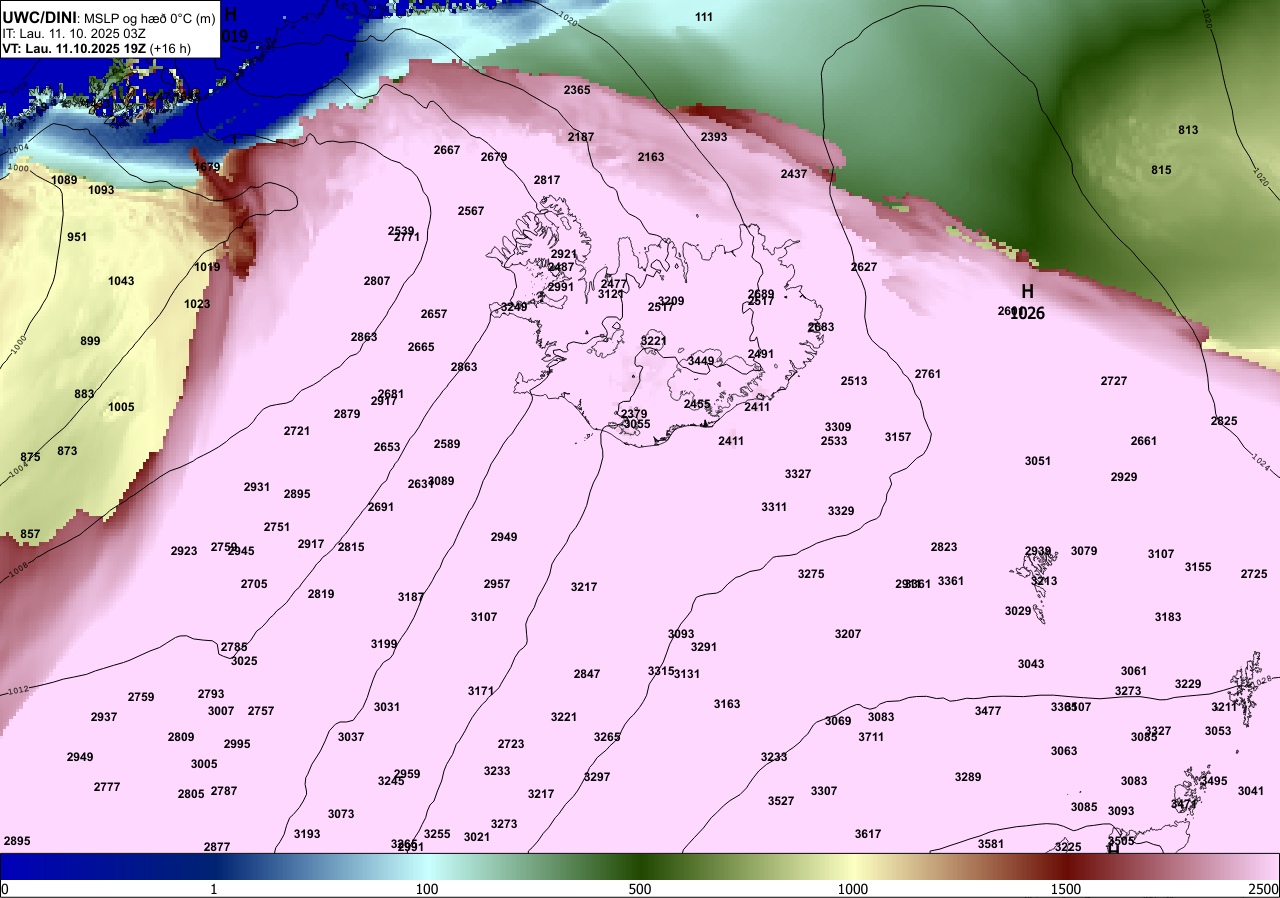Click the value 1679 near Greenland coast
The width and height of the screenshot is (1280, 898).
click(207, 167)
